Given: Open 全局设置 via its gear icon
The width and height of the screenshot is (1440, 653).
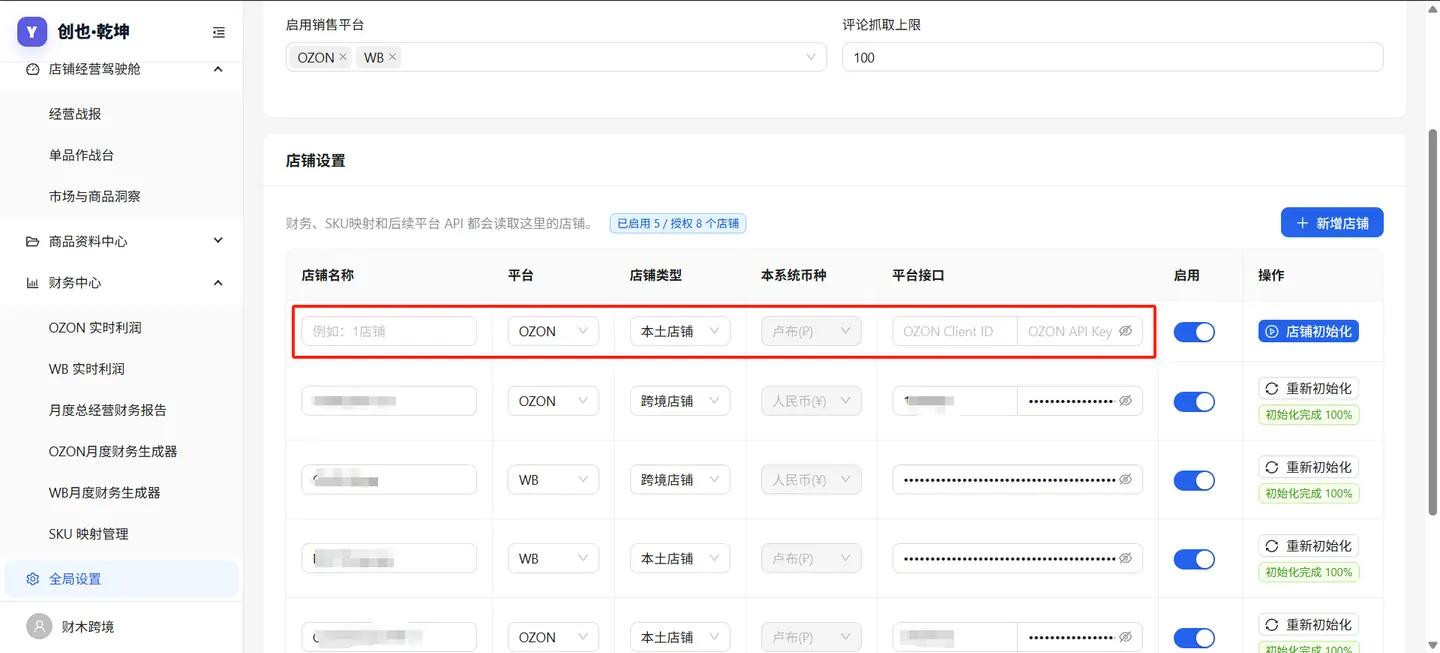Looking at the screenshot, I should click(33, 579).
